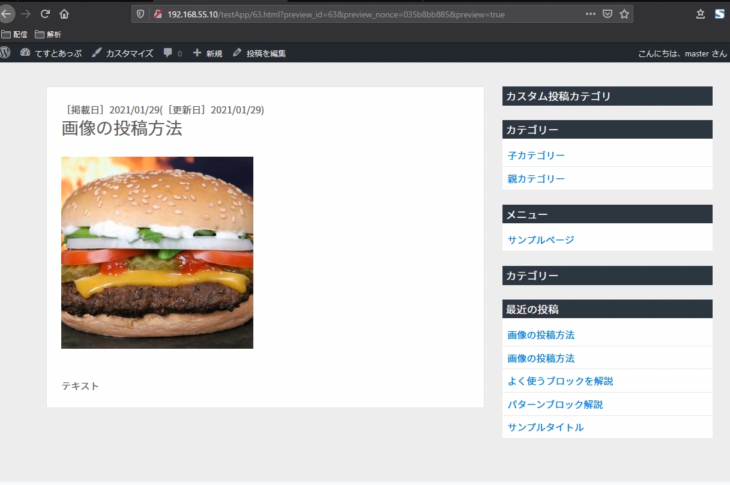Click the tracking protection shield icon
The width and height of the screenshot is (730, 485).
[x=140, y=14]
